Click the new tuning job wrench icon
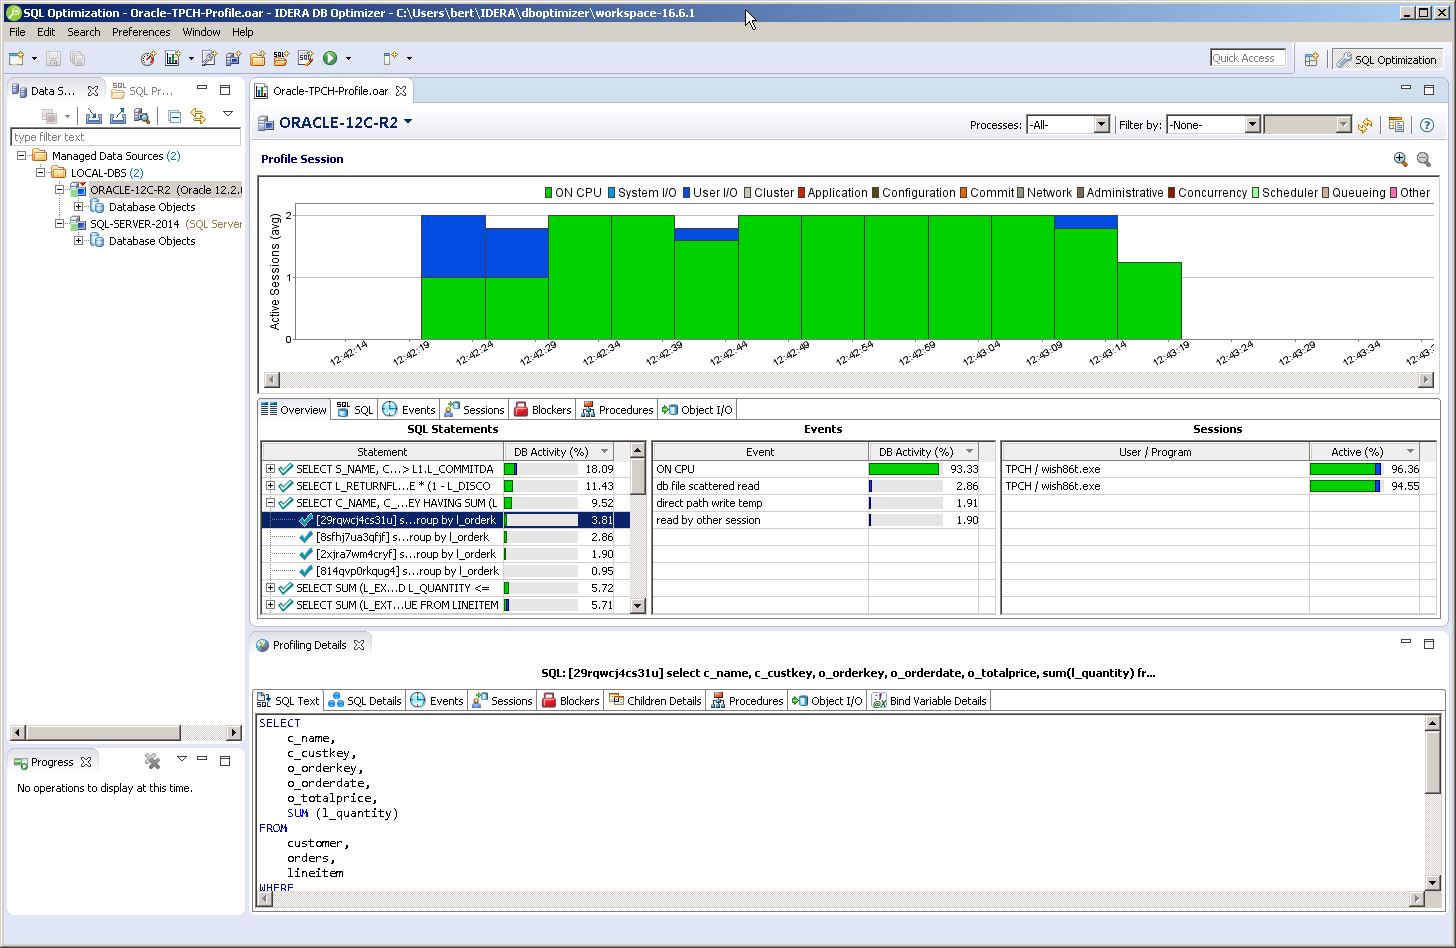 pos(209,59)
